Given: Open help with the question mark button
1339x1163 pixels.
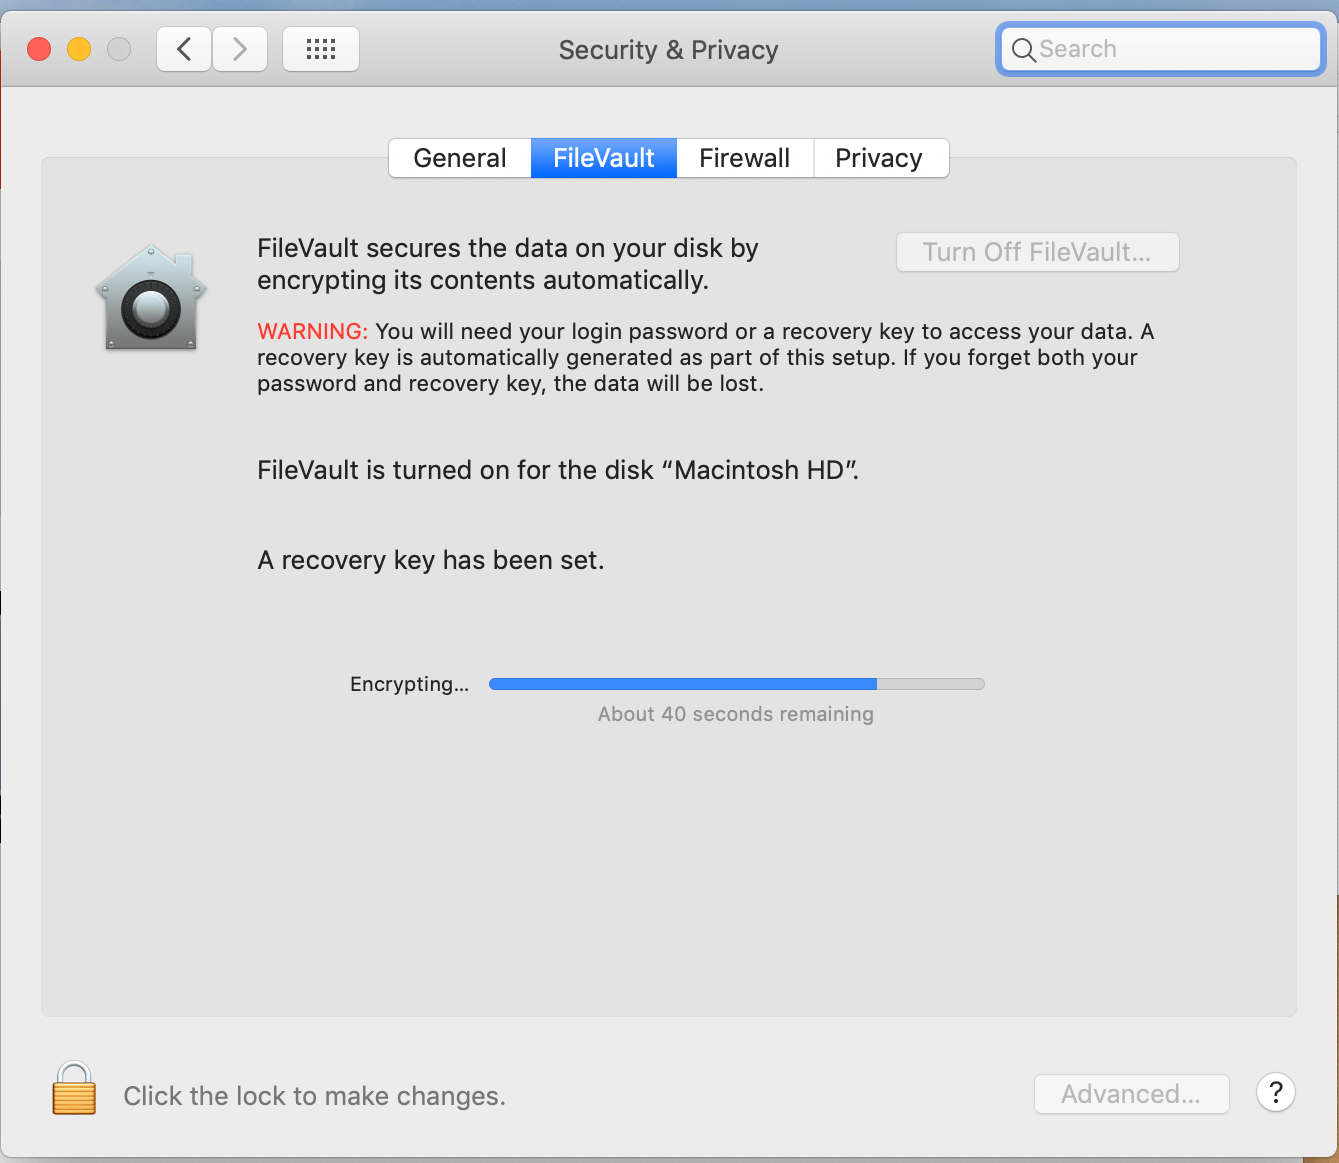Looking at the screenshot, I should pos(1276,1093).
